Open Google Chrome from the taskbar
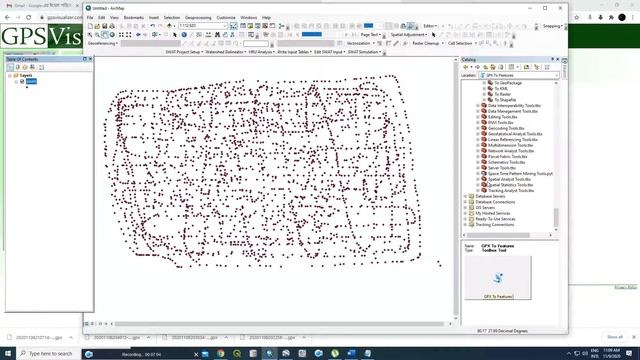The width and height of the screenshot is (640, 360). 221,353
